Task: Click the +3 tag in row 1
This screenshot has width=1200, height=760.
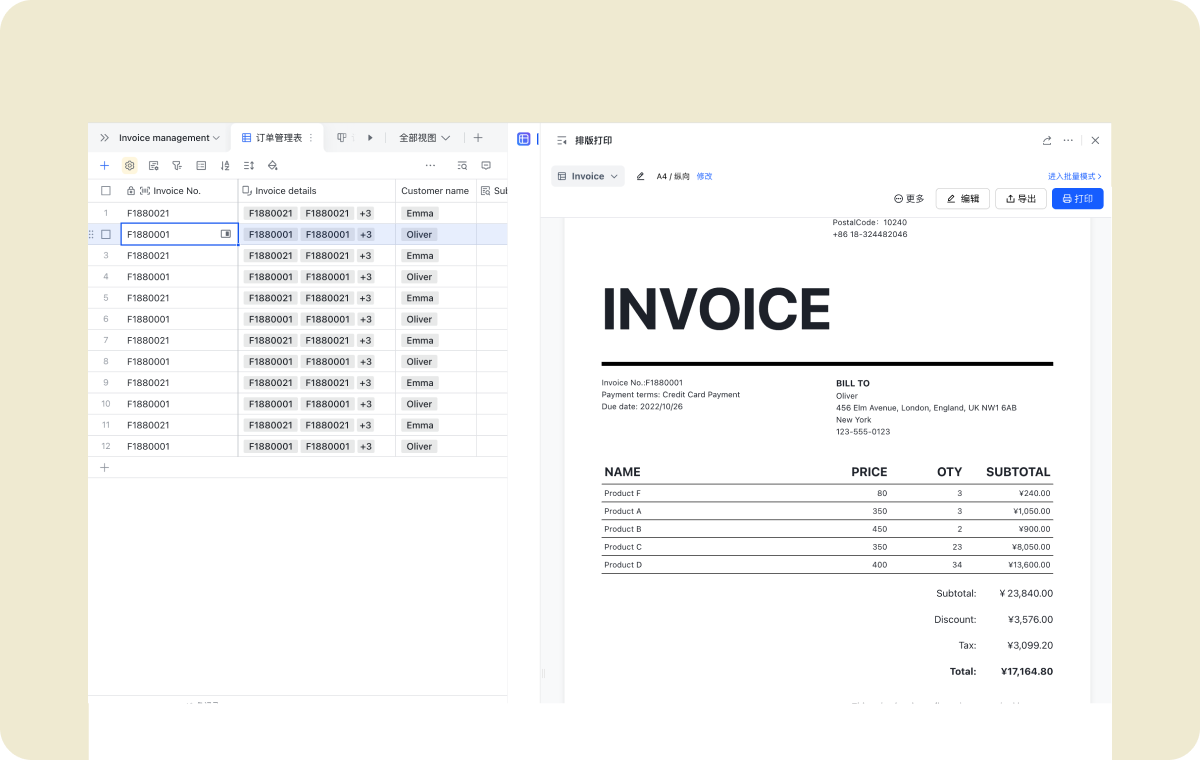Action: [x=365, y=213]
